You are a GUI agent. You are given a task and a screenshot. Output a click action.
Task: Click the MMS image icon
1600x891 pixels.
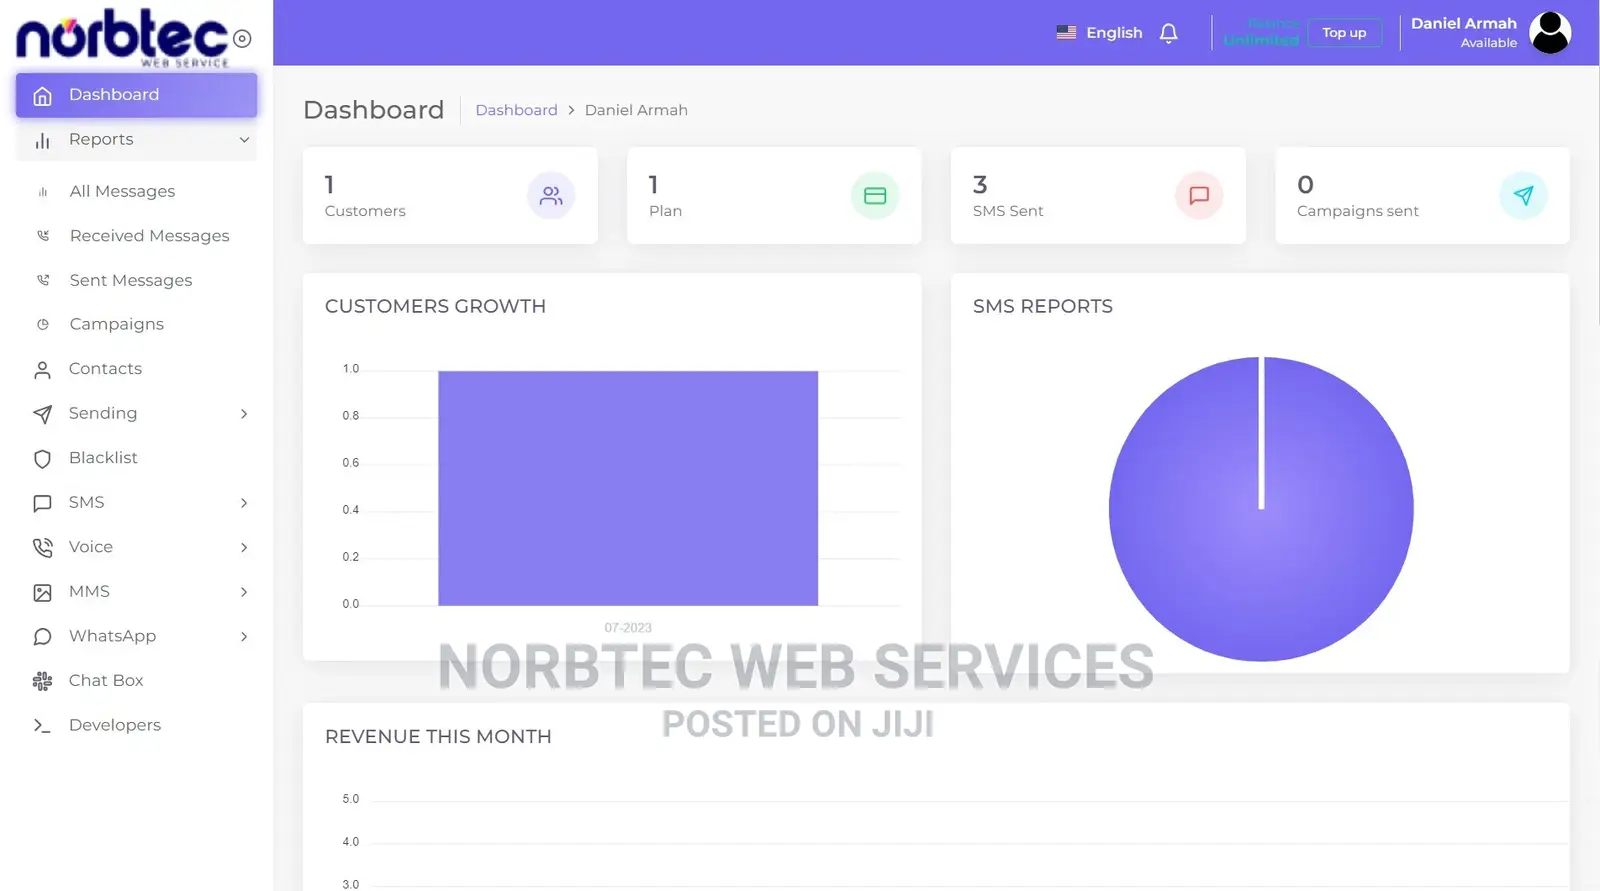[42, 593]
